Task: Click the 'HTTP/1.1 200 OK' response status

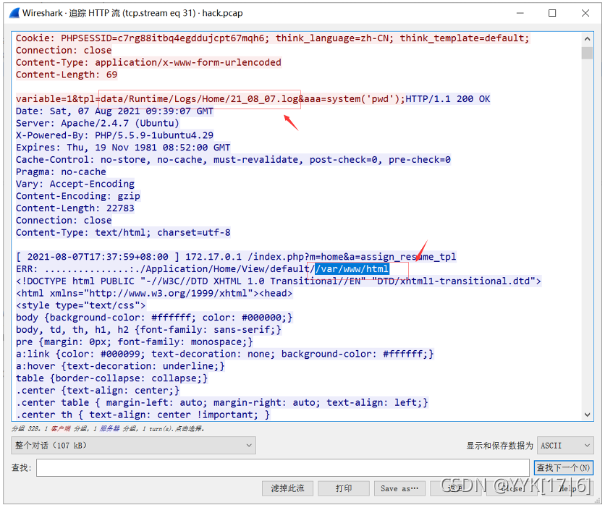Action: click(x=448, y=99)
